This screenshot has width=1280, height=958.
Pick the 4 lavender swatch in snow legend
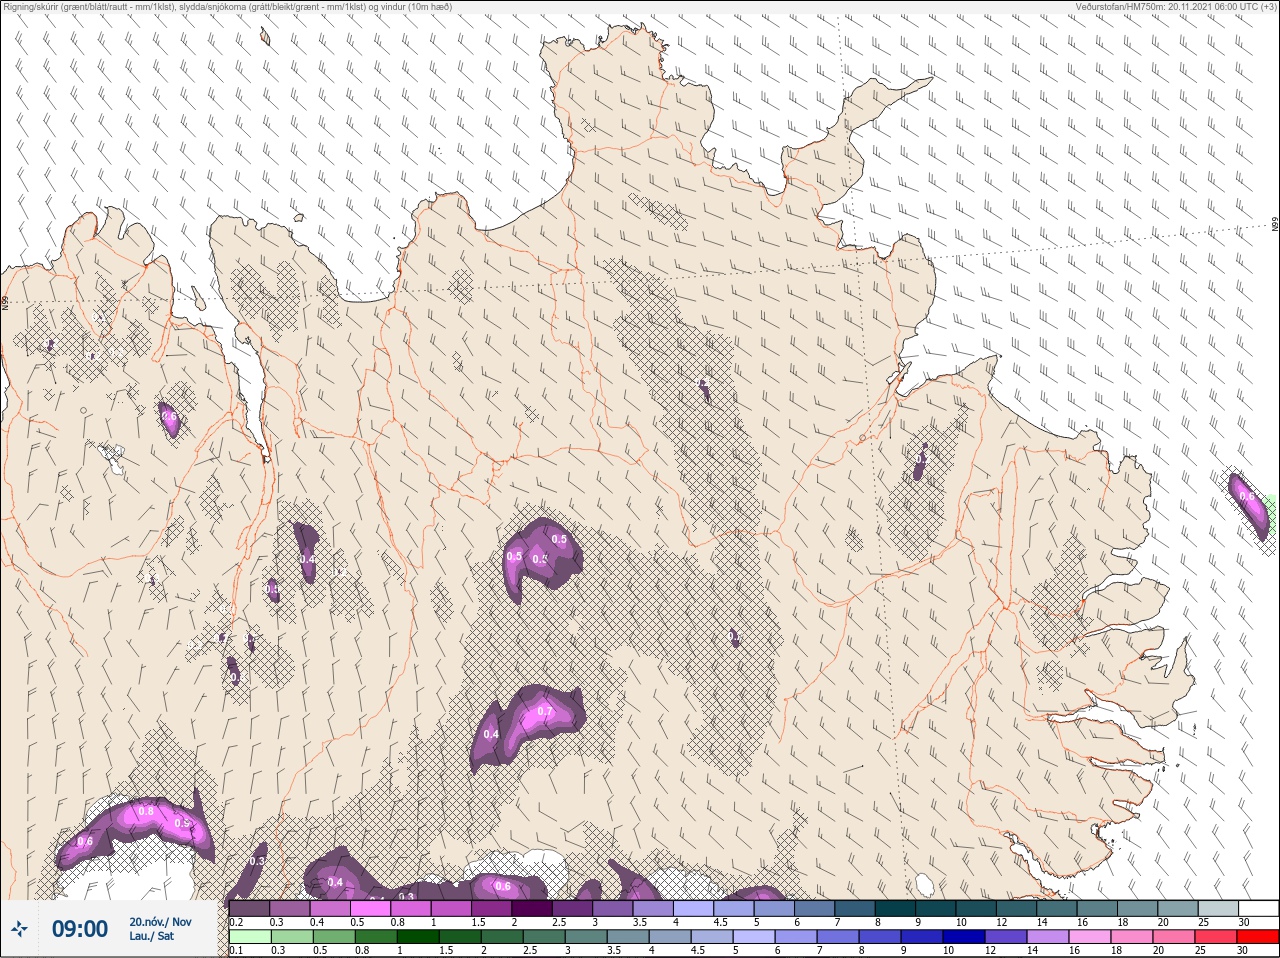(x=694, y=908)
